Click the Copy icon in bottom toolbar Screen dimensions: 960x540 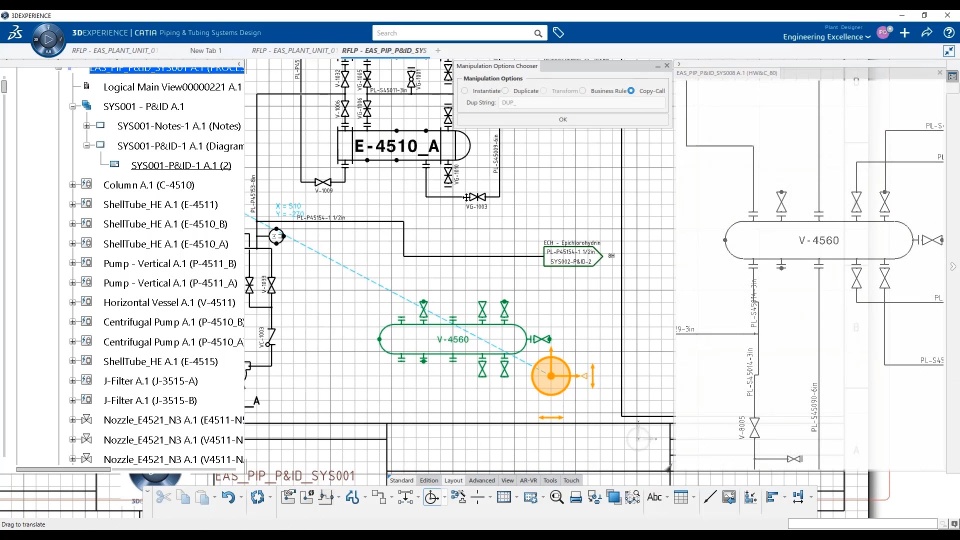point(182,497)
